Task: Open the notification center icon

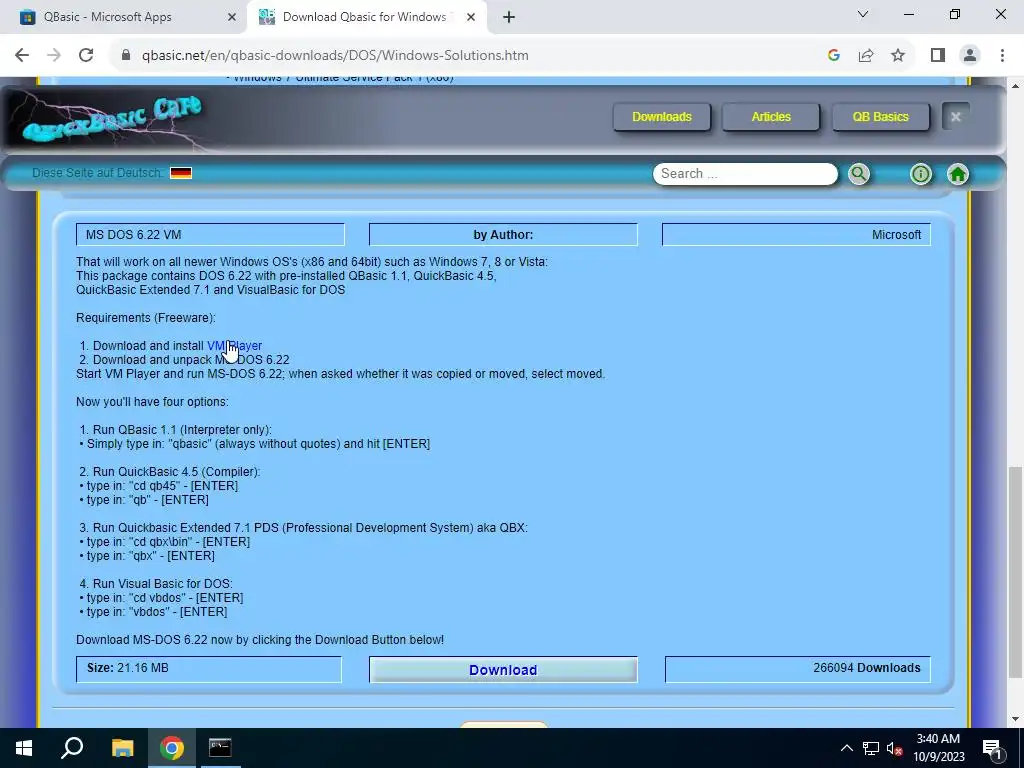Action: click(x=992, y=748)
